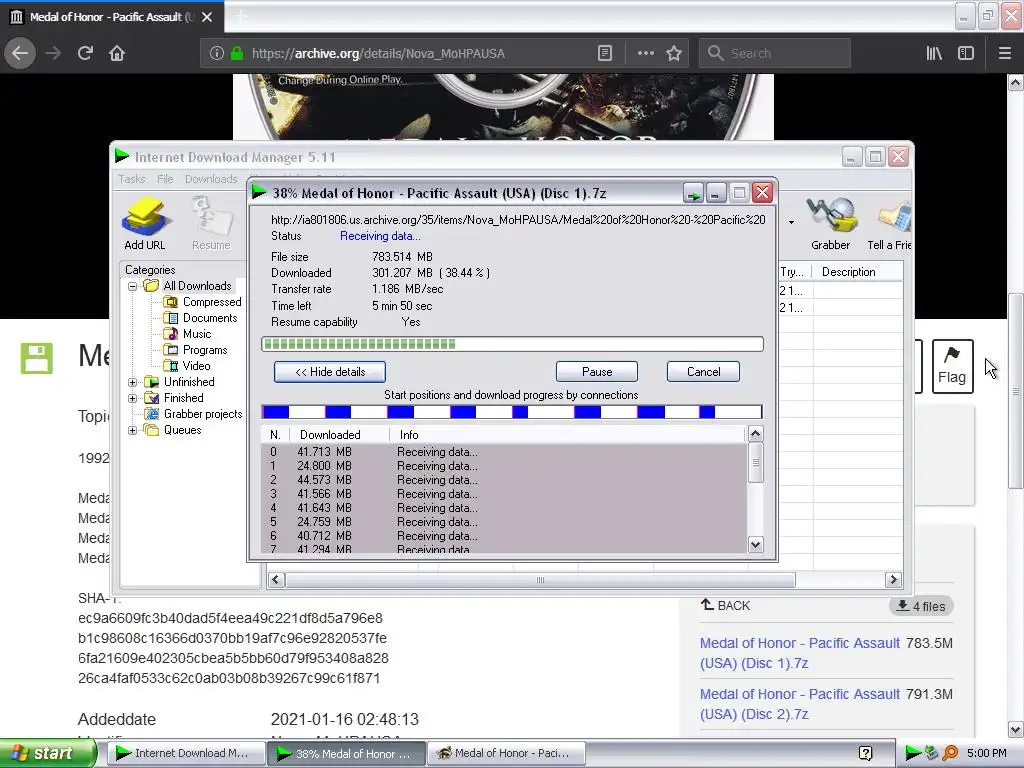Click the Add URL toolbar icon
Screen dimensions: 1024x768
coord(144,223)
